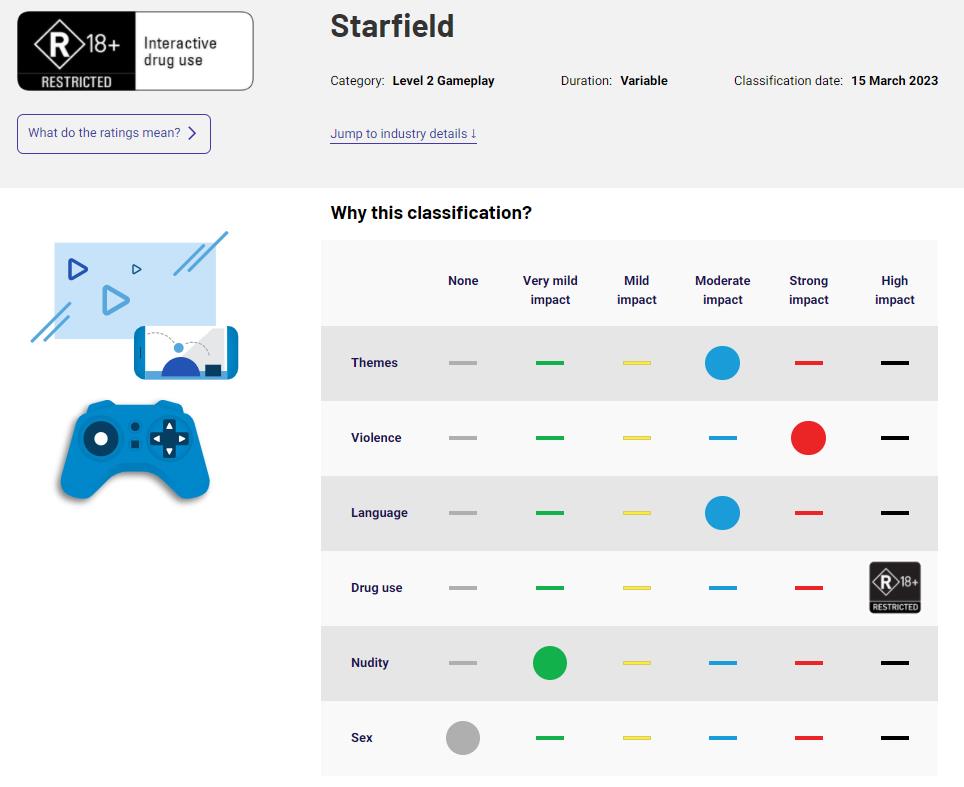Click chevron arrow on ratings meaning button

click(193, 133)
